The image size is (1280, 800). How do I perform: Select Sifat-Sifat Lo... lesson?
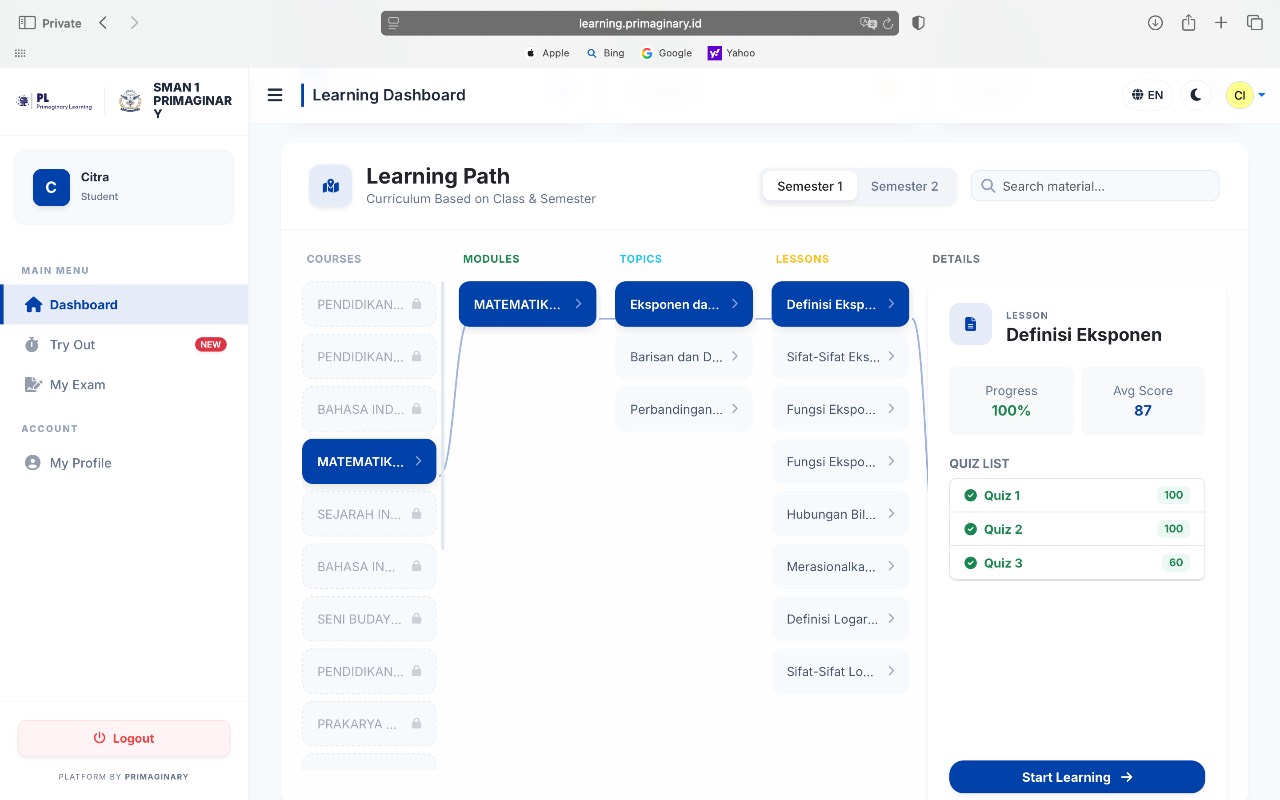click(840, 671)
